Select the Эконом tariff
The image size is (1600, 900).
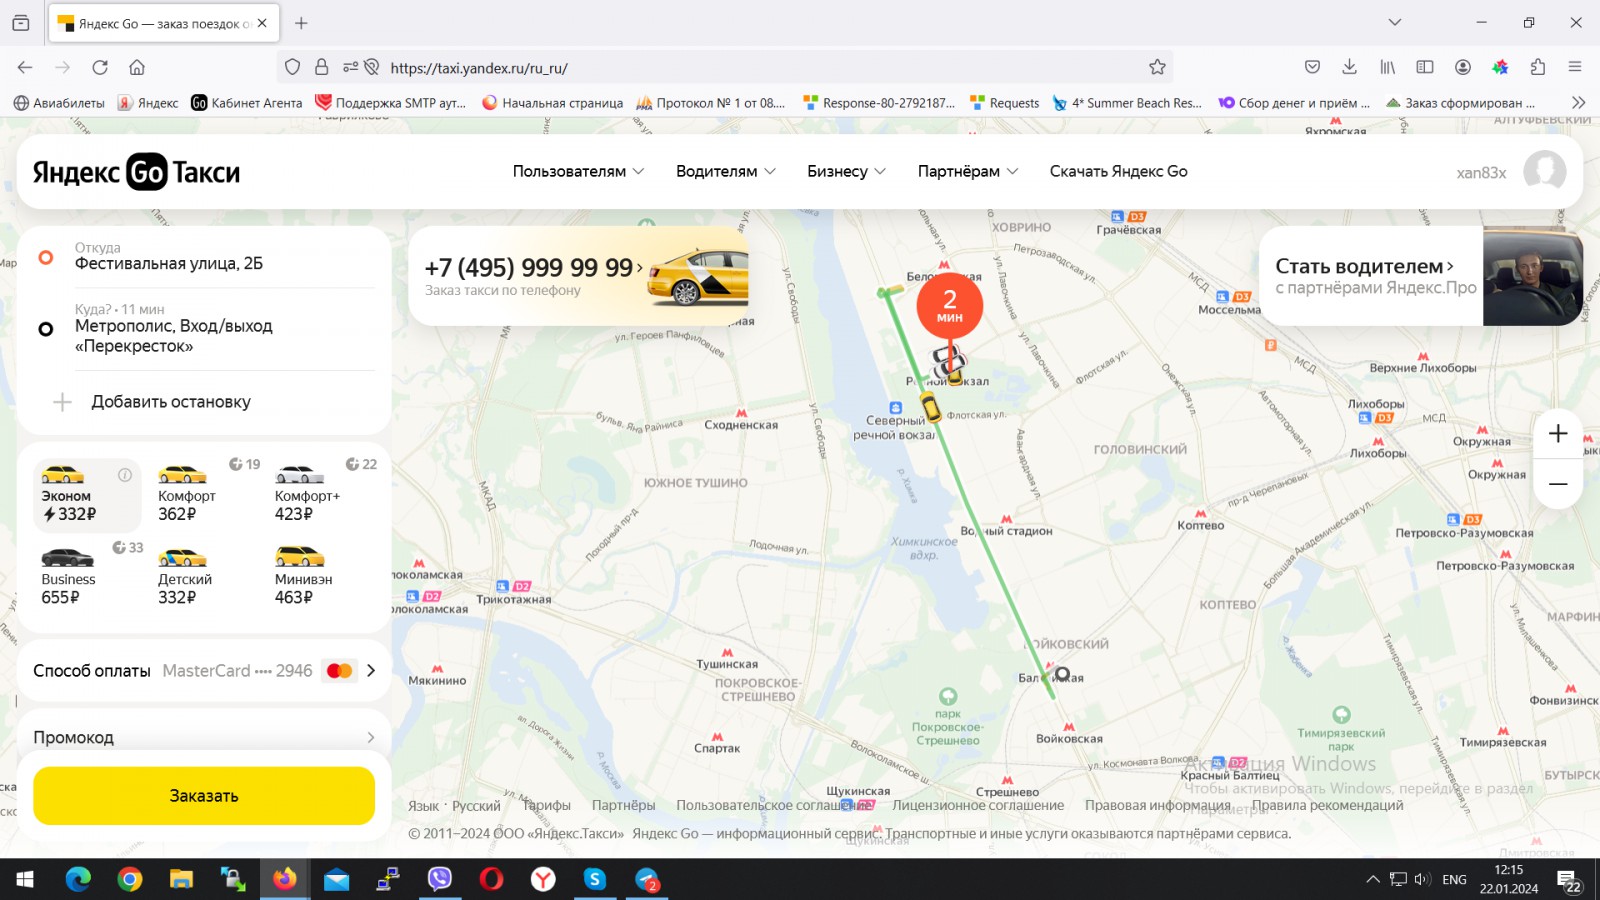coord(87,494)
